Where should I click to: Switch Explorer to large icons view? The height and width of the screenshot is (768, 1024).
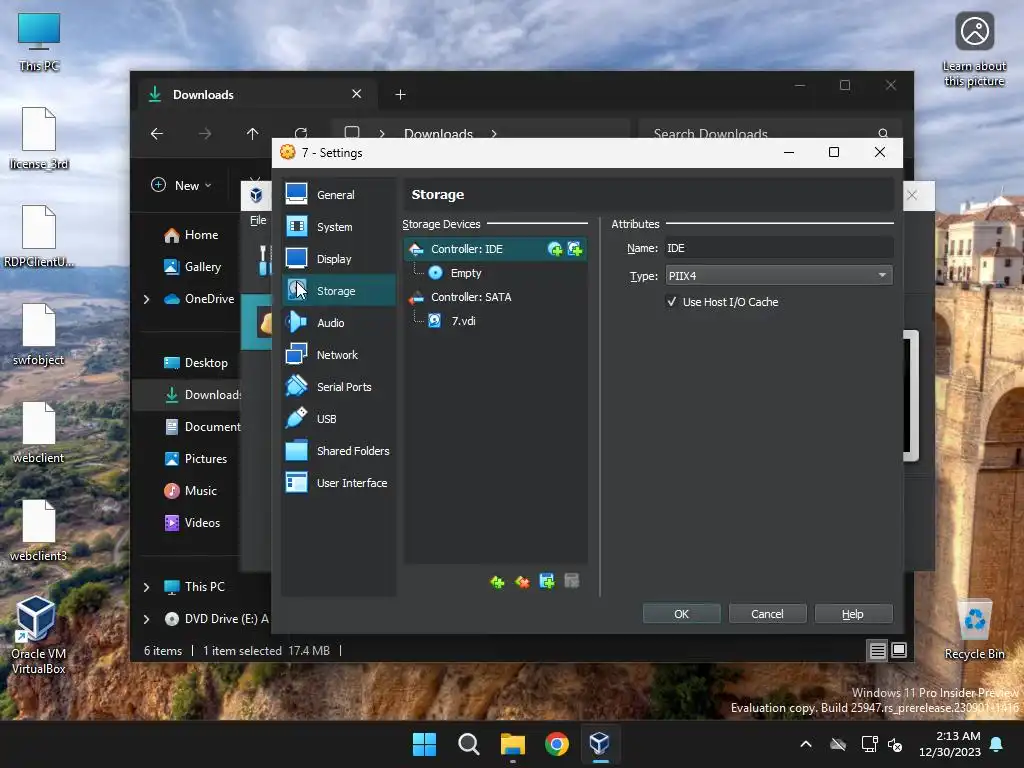click(899, 650)
